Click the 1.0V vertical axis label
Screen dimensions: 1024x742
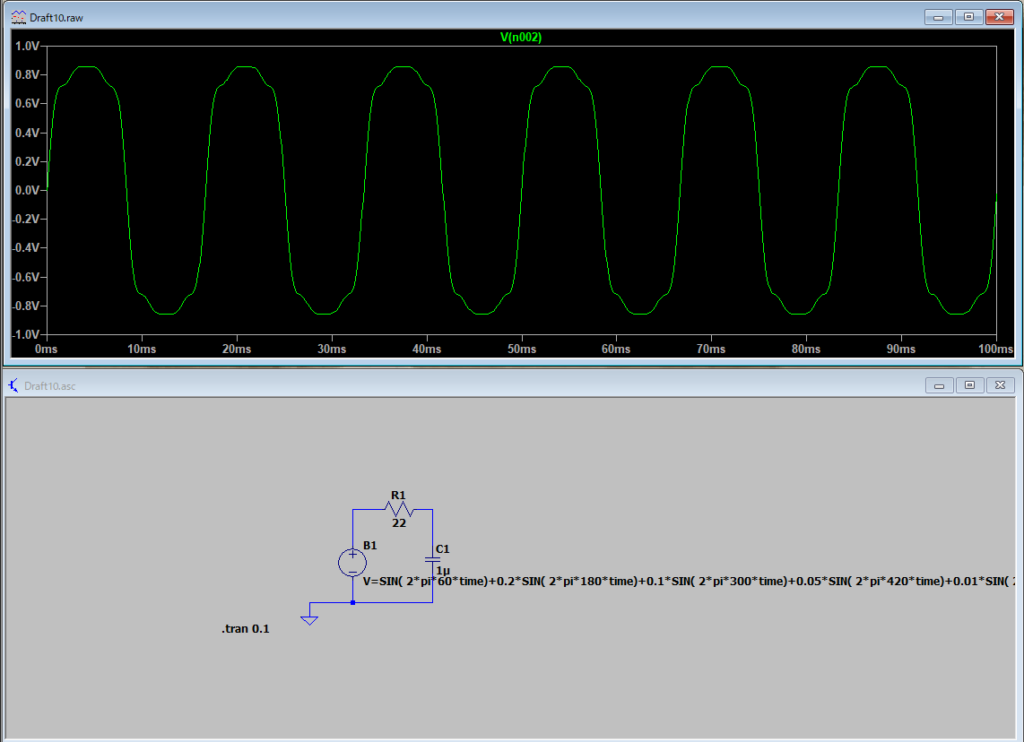(24, 46)
